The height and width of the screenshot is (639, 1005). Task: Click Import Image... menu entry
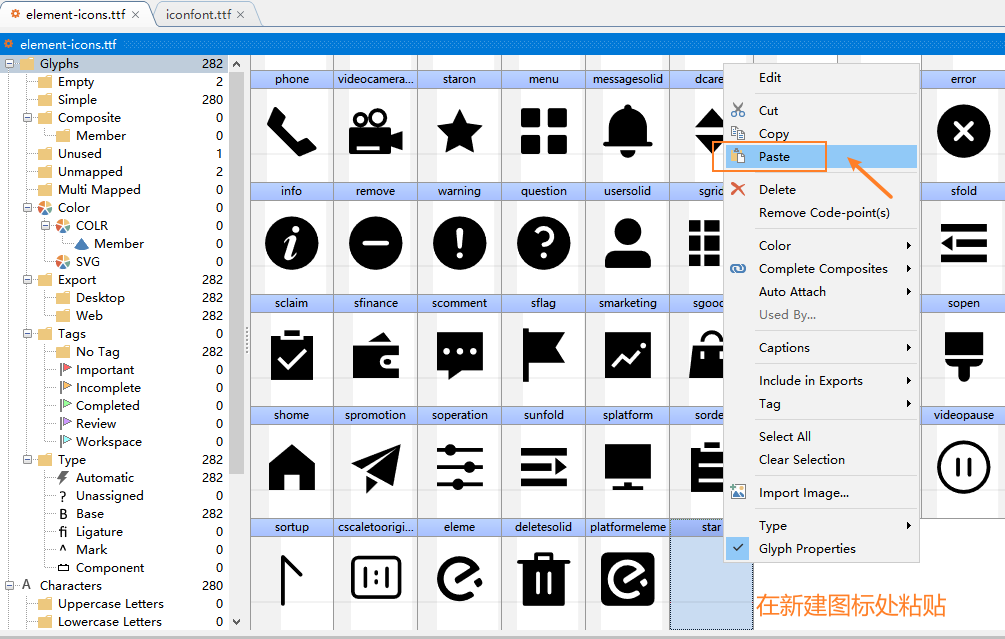pos(803,493)
